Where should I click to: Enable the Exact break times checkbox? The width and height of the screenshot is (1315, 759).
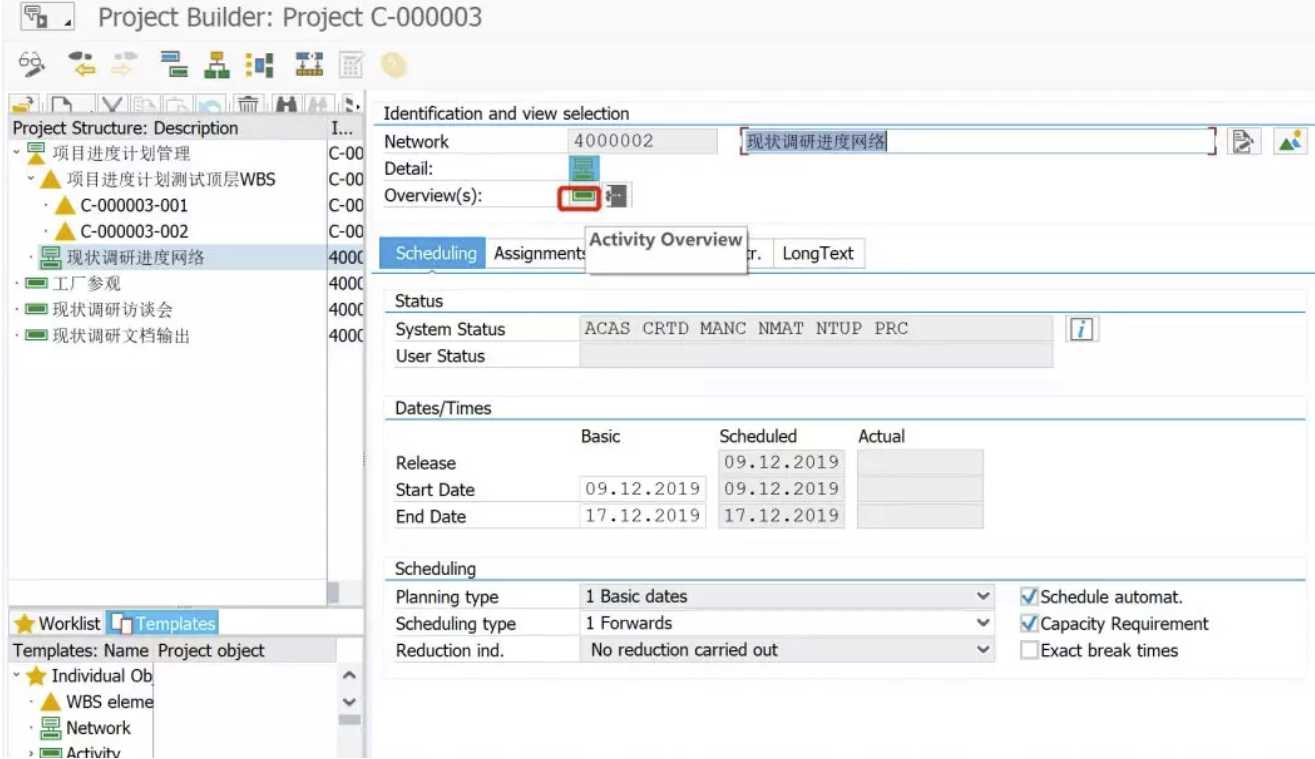click(1029, 651)
